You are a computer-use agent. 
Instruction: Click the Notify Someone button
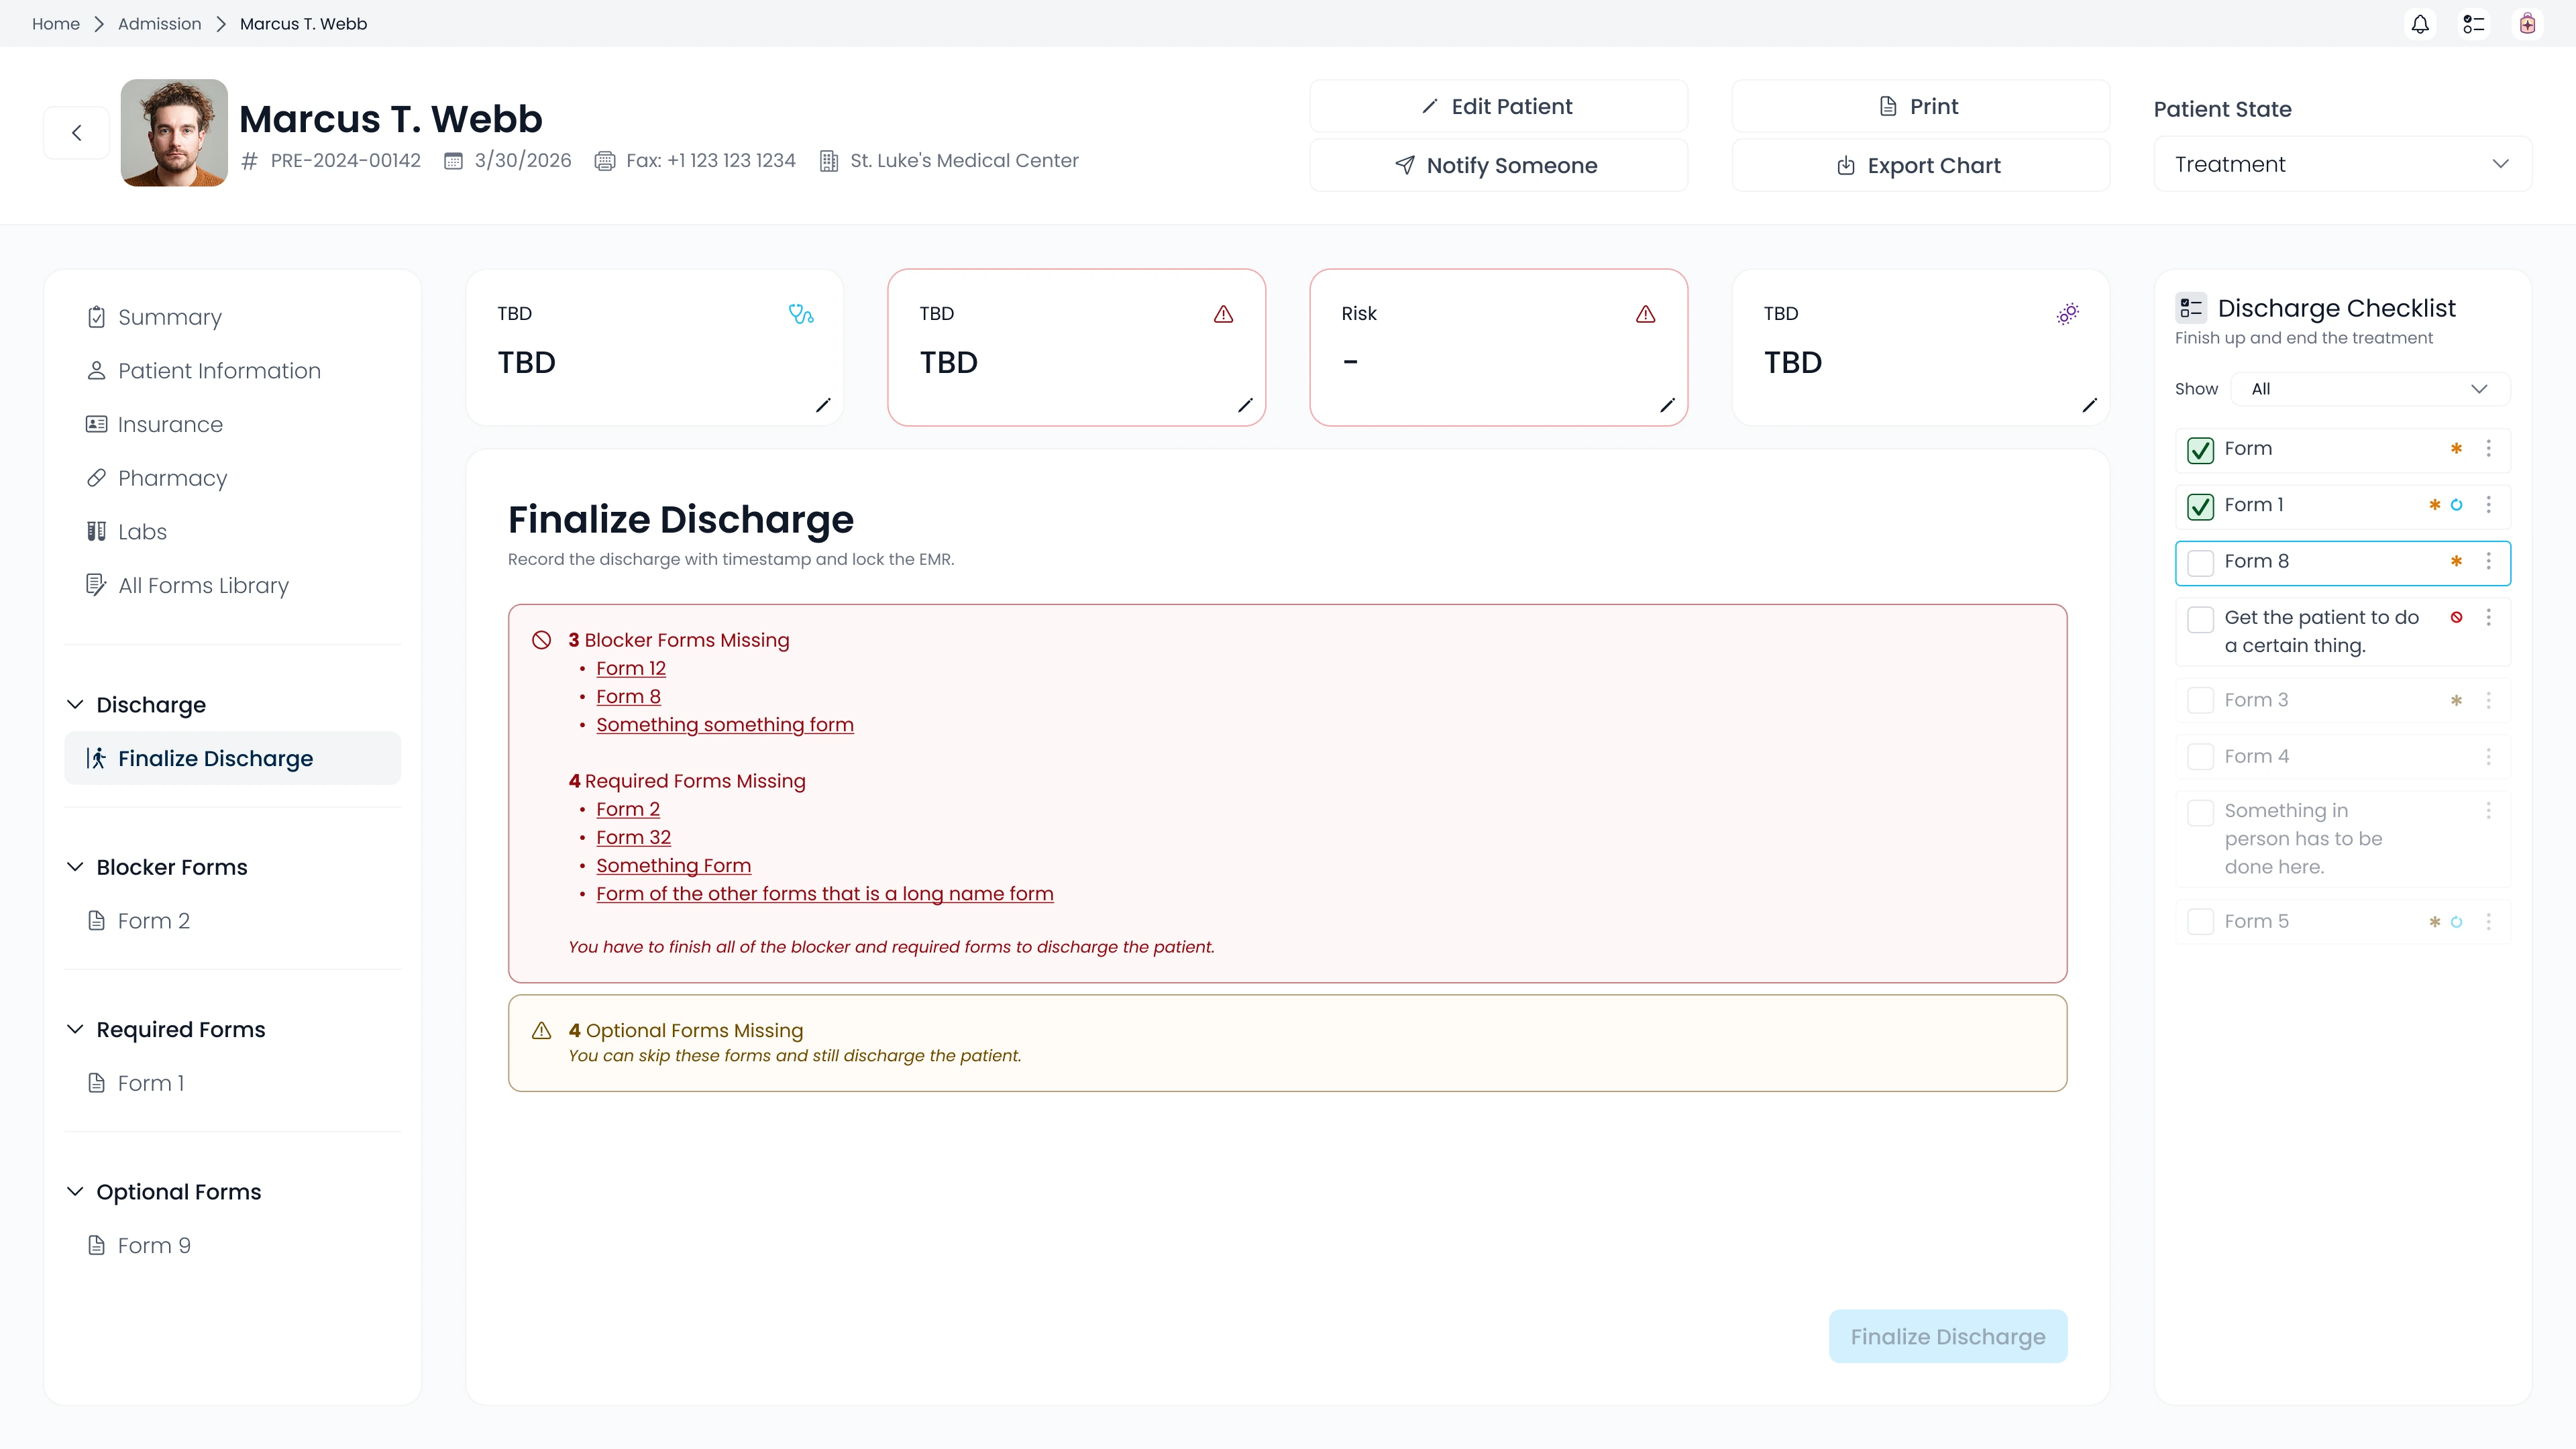click(x=1498, y=165)
